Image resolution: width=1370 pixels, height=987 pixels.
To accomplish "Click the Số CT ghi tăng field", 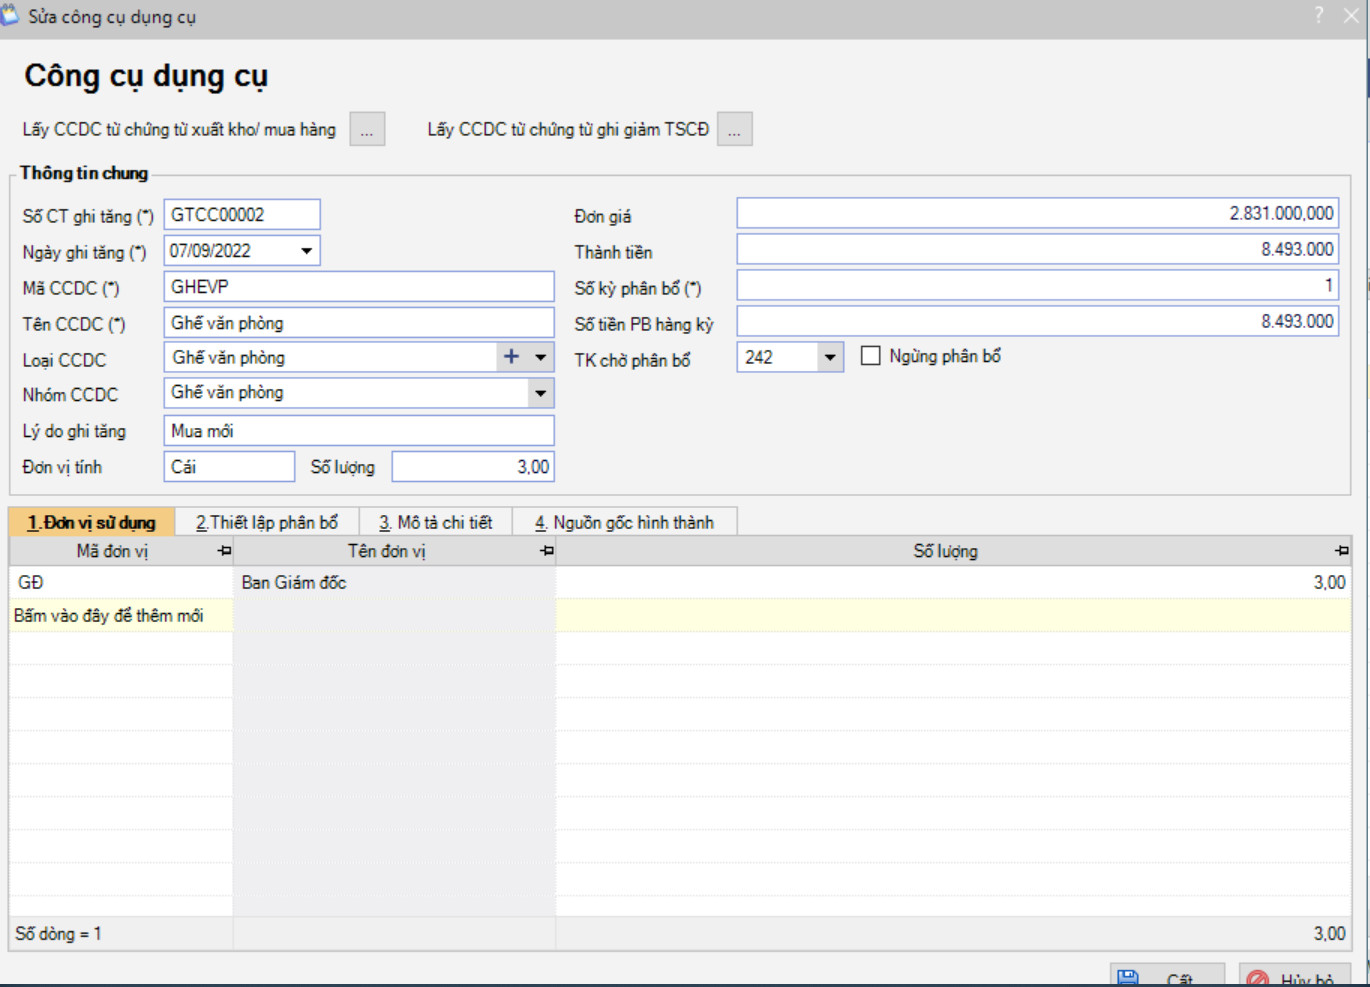I will pyautogui.click(x=242, y=214).
